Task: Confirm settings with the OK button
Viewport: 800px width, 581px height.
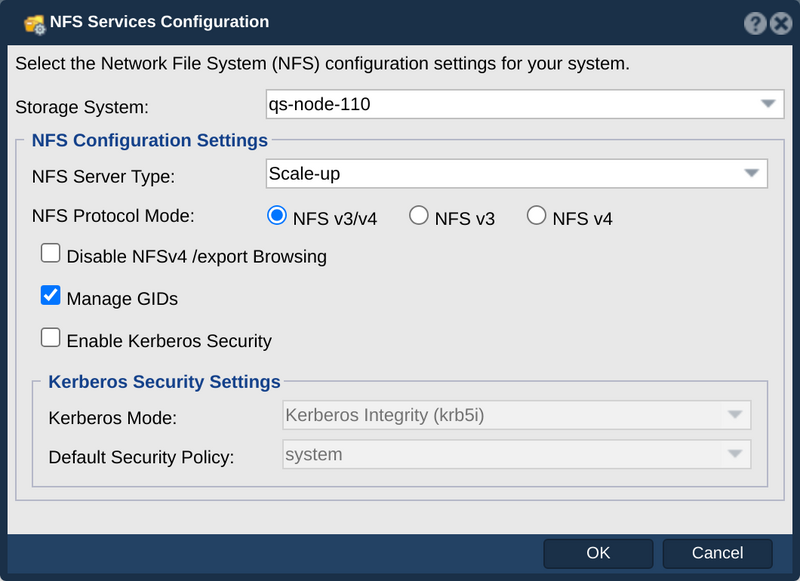Action: [598, 553]
